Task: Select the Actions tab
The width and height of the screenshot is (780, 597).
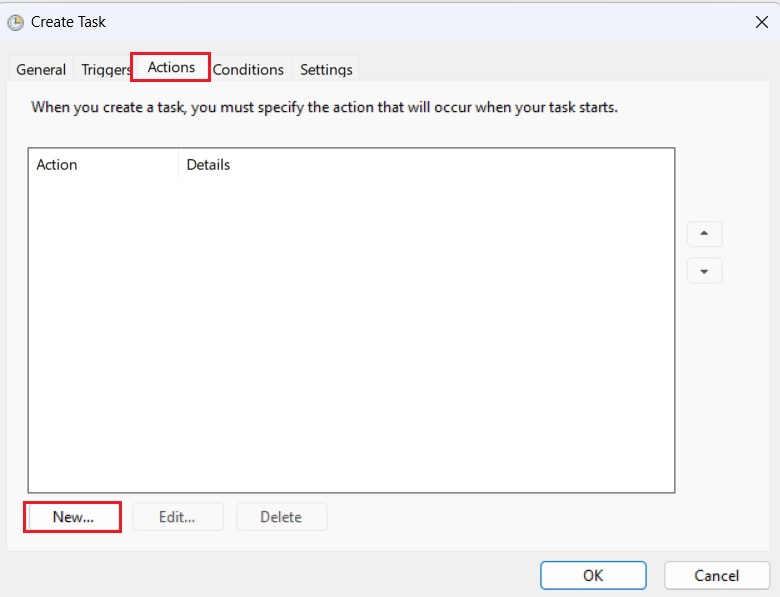Action: [x=171, y=67]
